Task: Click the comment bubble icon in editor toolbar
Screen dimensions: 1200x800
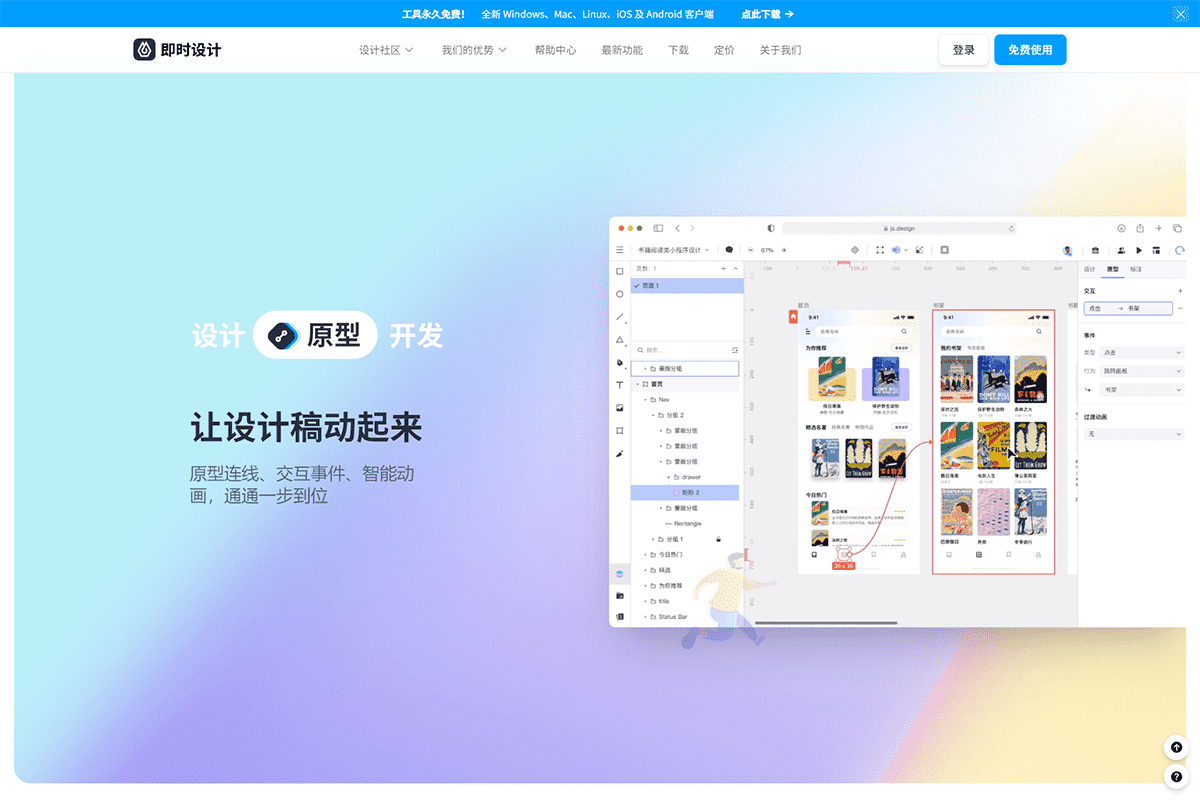Action: (729, 250)
